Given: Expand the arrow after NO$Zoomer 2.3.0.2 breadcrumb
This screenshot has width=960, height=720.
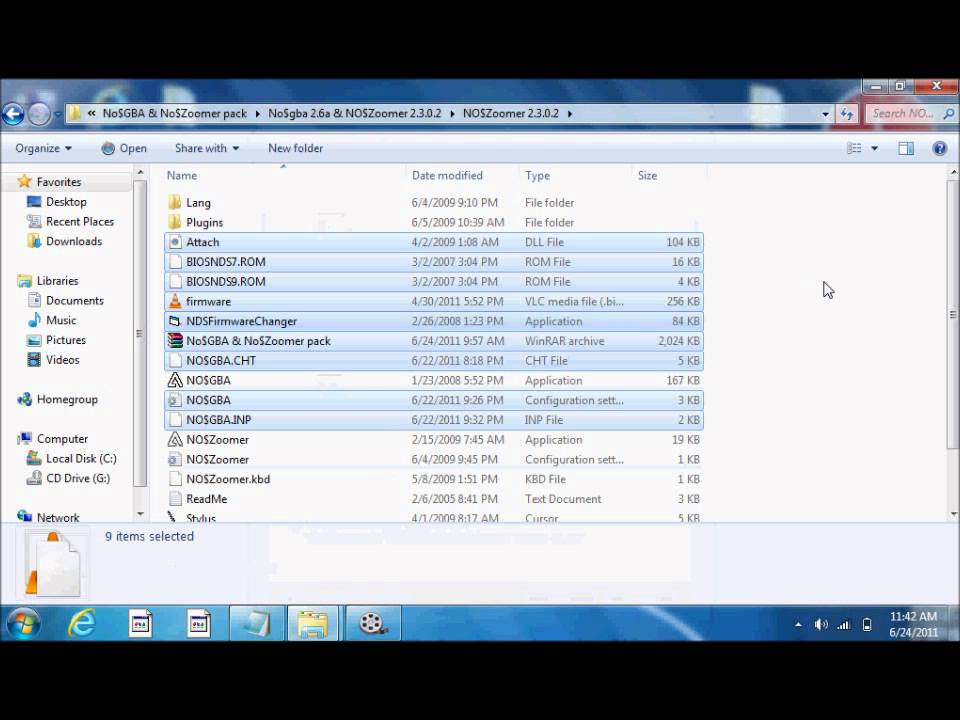Looking at the screenshot, I should 570,113.
